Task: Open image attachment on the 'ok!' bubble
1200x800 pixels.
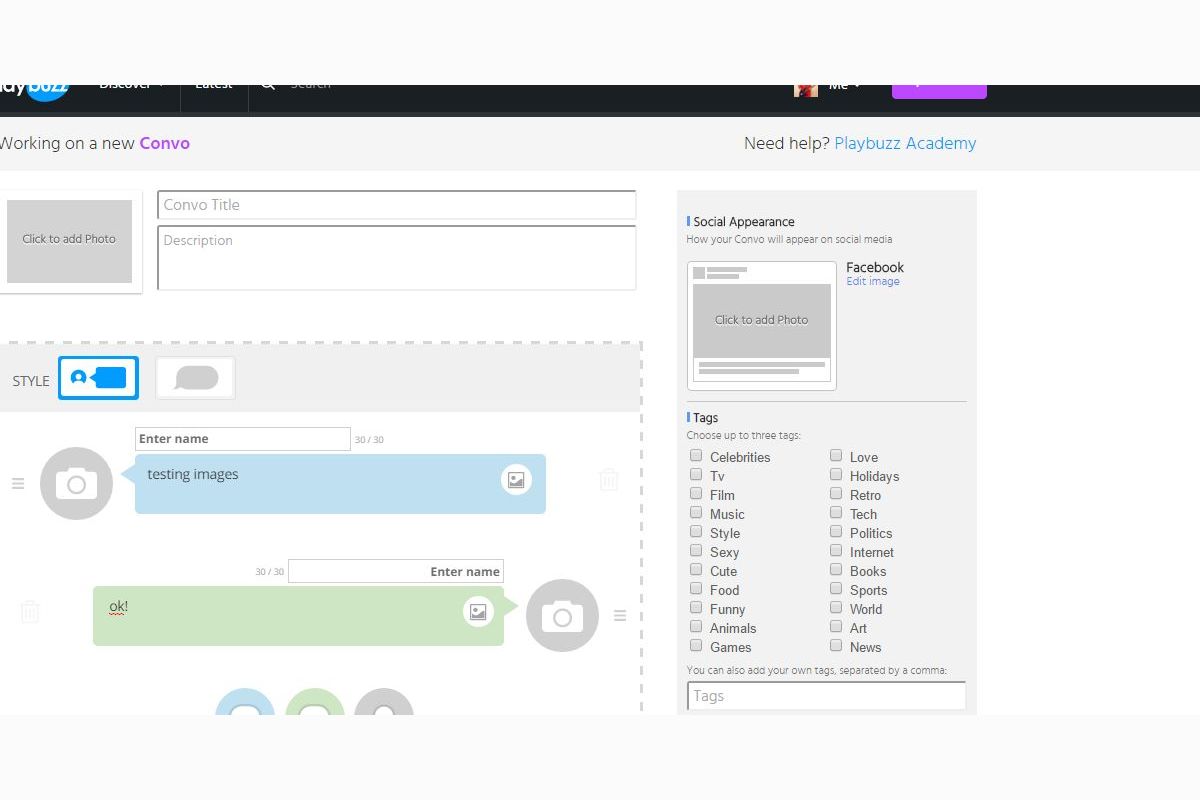Action: coord(478,611)
